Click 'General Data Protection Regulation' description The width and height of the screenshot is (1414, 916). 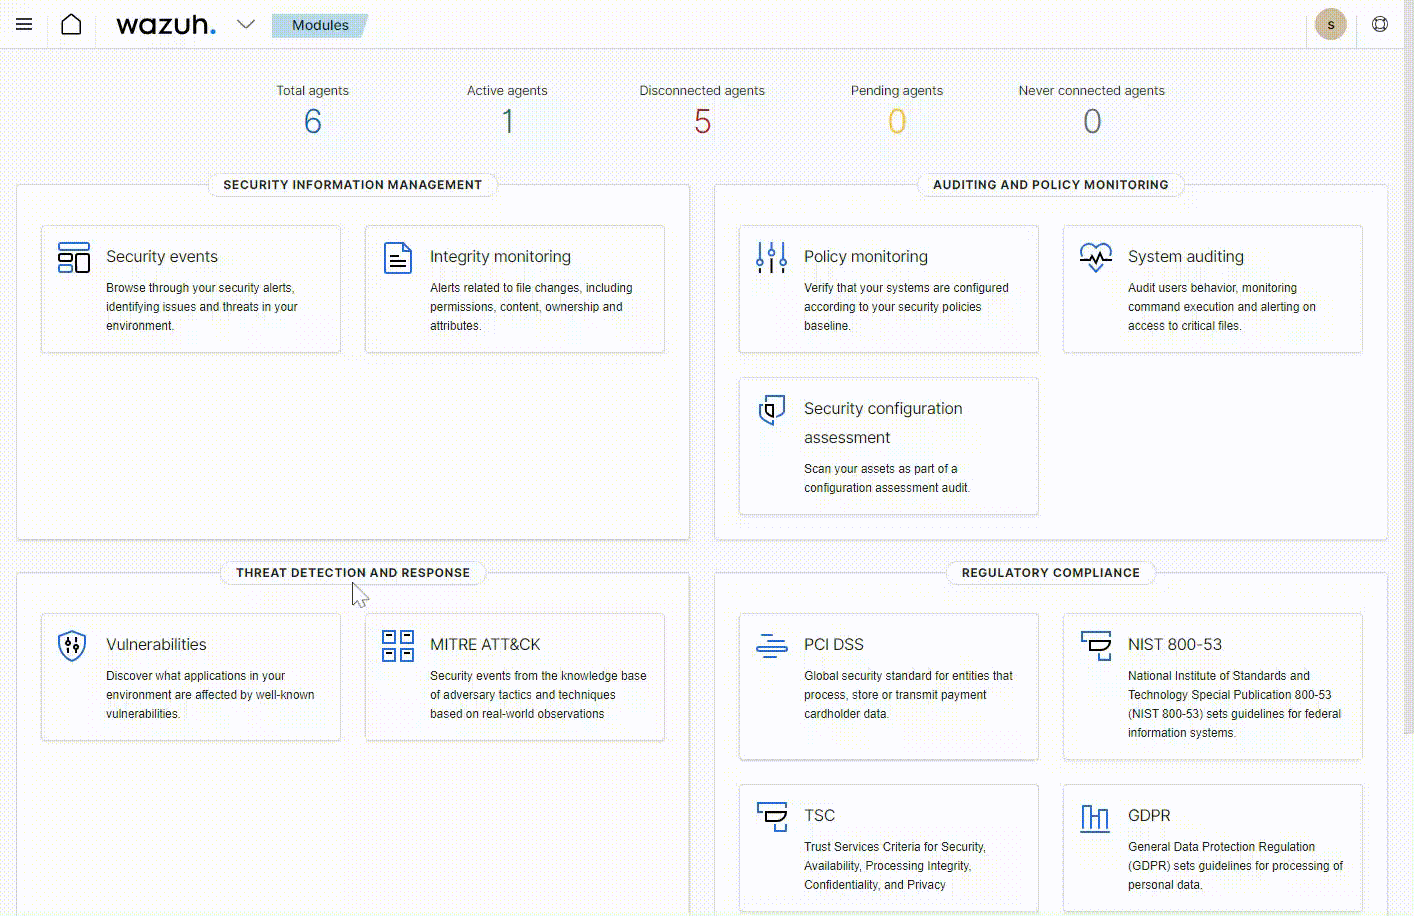pyautogui.click(x=1235, y=866)
